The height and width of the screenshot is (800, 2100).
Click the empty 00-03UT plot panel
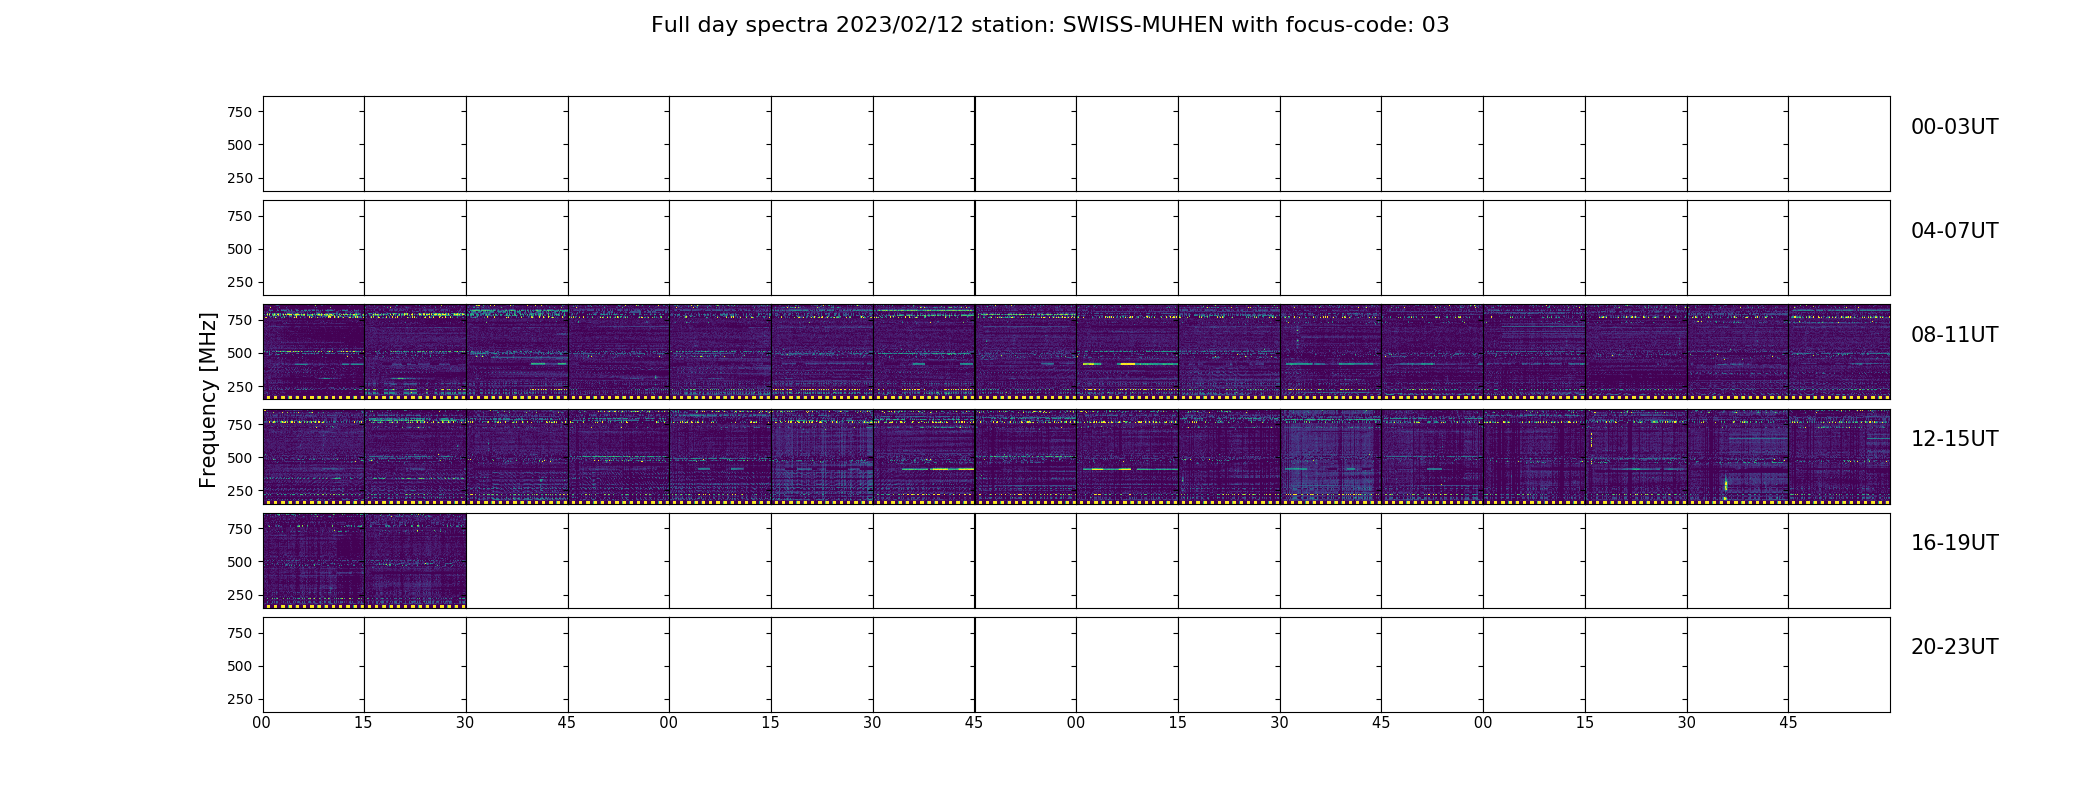pyautogui.click(x=1076, y=144)
